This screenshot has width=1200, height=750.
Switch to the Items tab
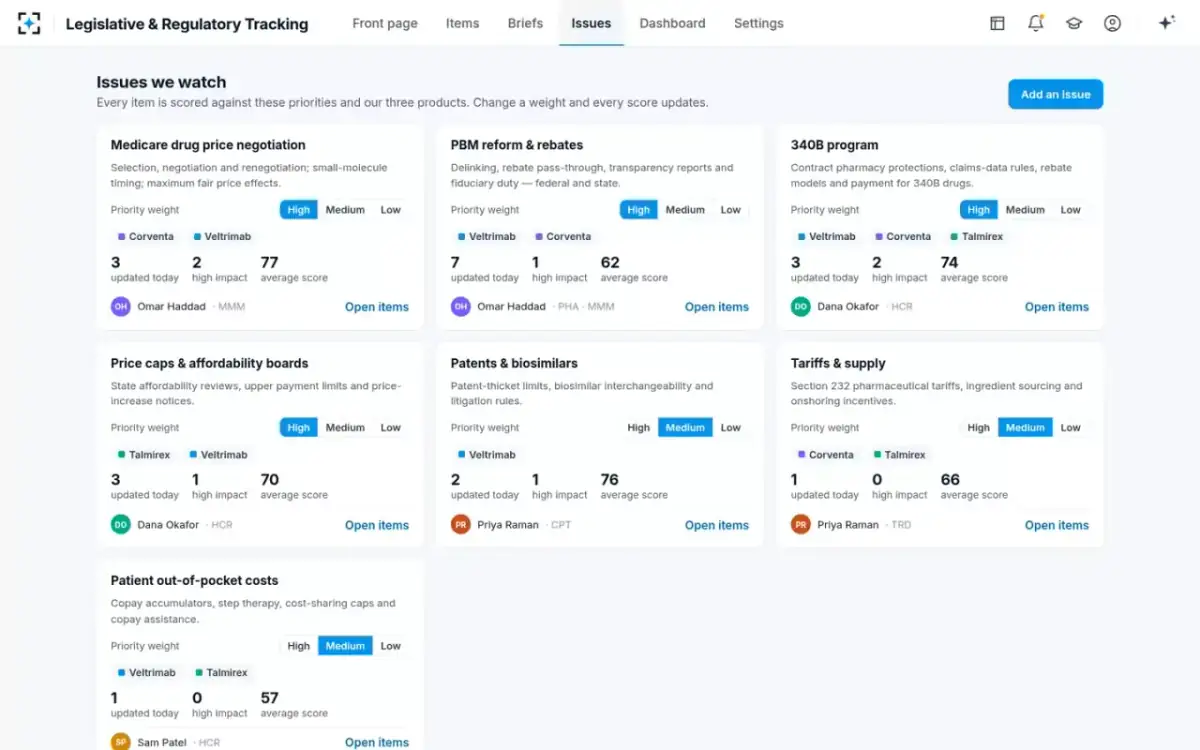click(462, 23)
